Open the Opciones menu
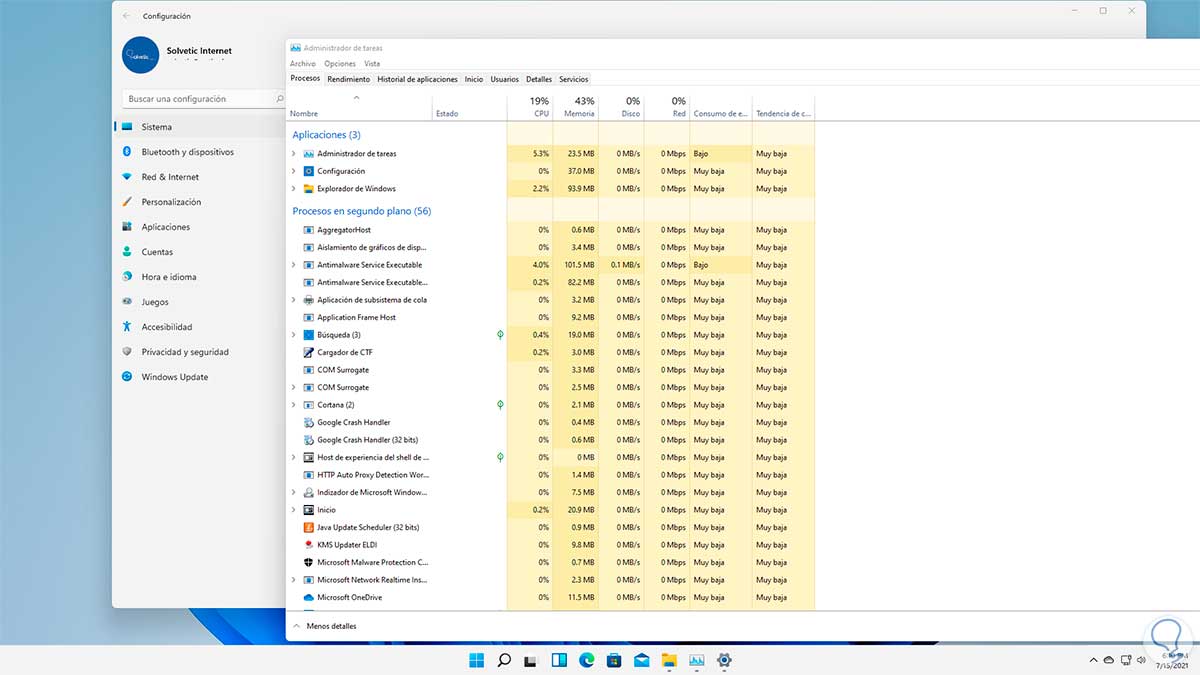 [x=340, y=64]
